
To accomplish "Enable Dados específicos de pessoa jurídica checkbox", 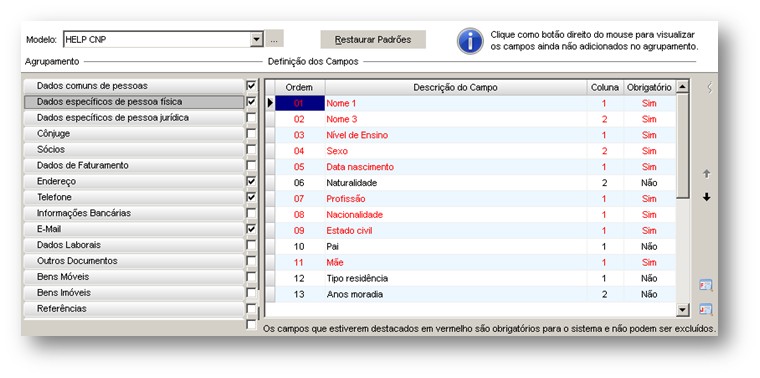I will point(251,118).
